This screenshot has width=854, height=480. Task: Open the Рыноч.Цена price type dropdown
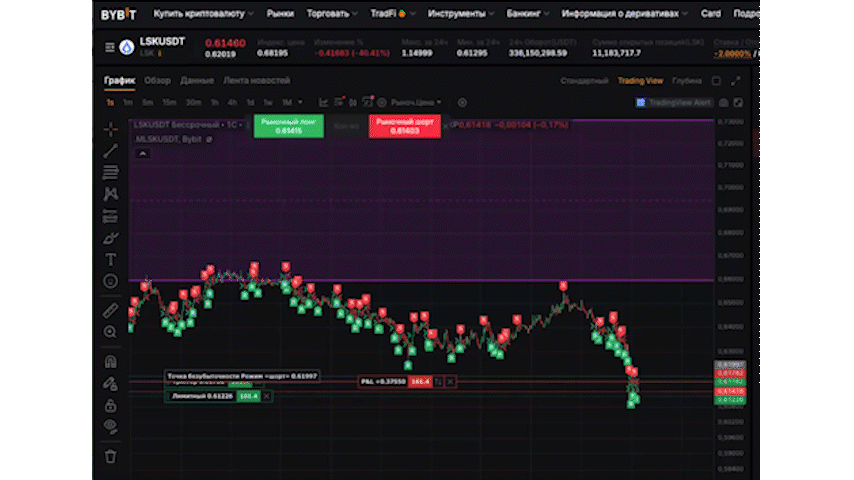pos(416,102)
